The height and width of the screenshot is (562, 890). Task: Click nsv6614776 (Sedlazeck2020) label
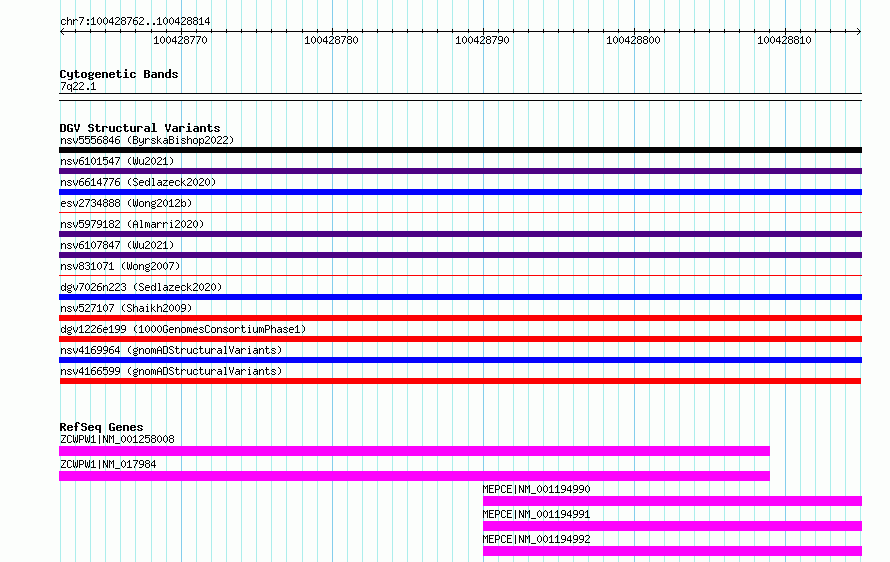138,182
